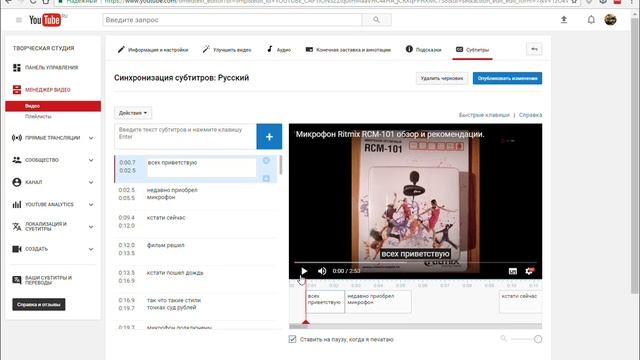Toggle pause-while-typing checkbox
640x360 pixels.
click(292, 339)
